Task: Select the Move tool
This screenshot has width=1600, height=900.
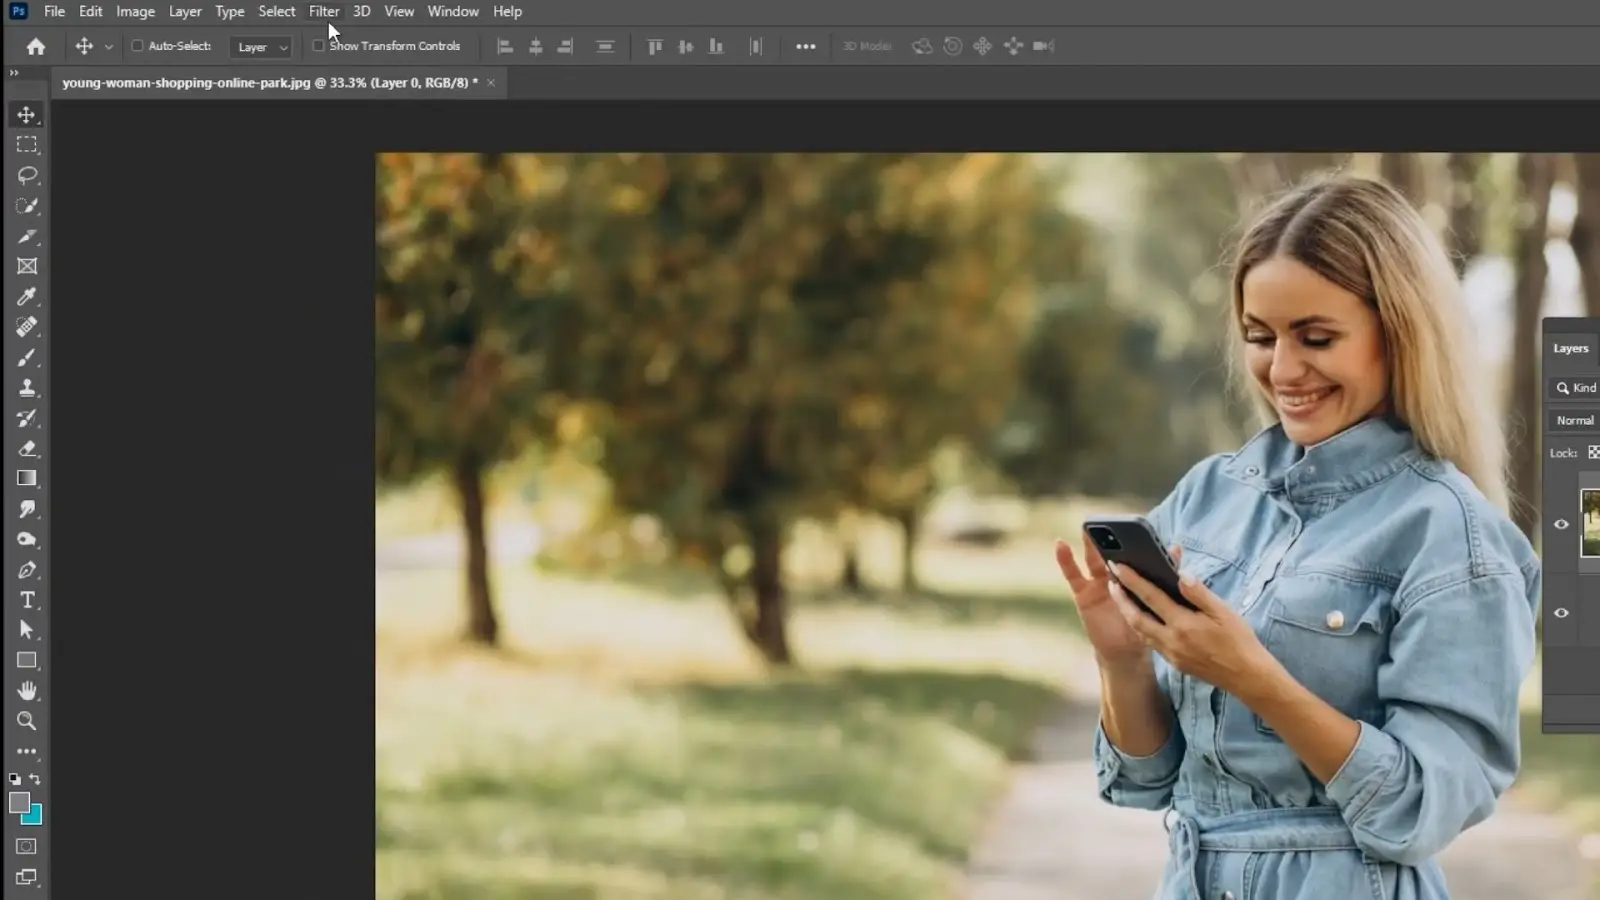Action: tap(27, 114)
